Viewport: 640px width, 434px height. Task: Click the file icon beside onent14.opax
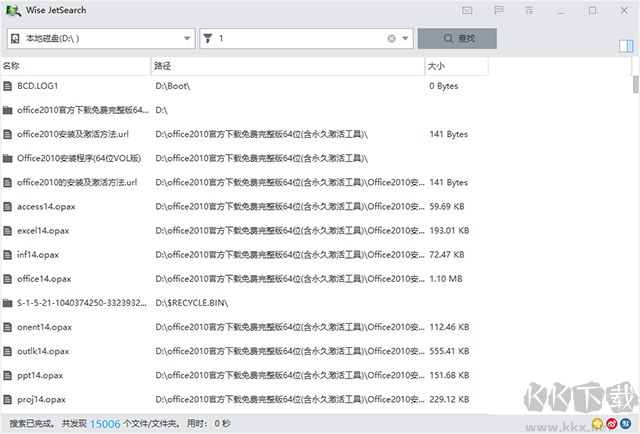coord(7,327)
